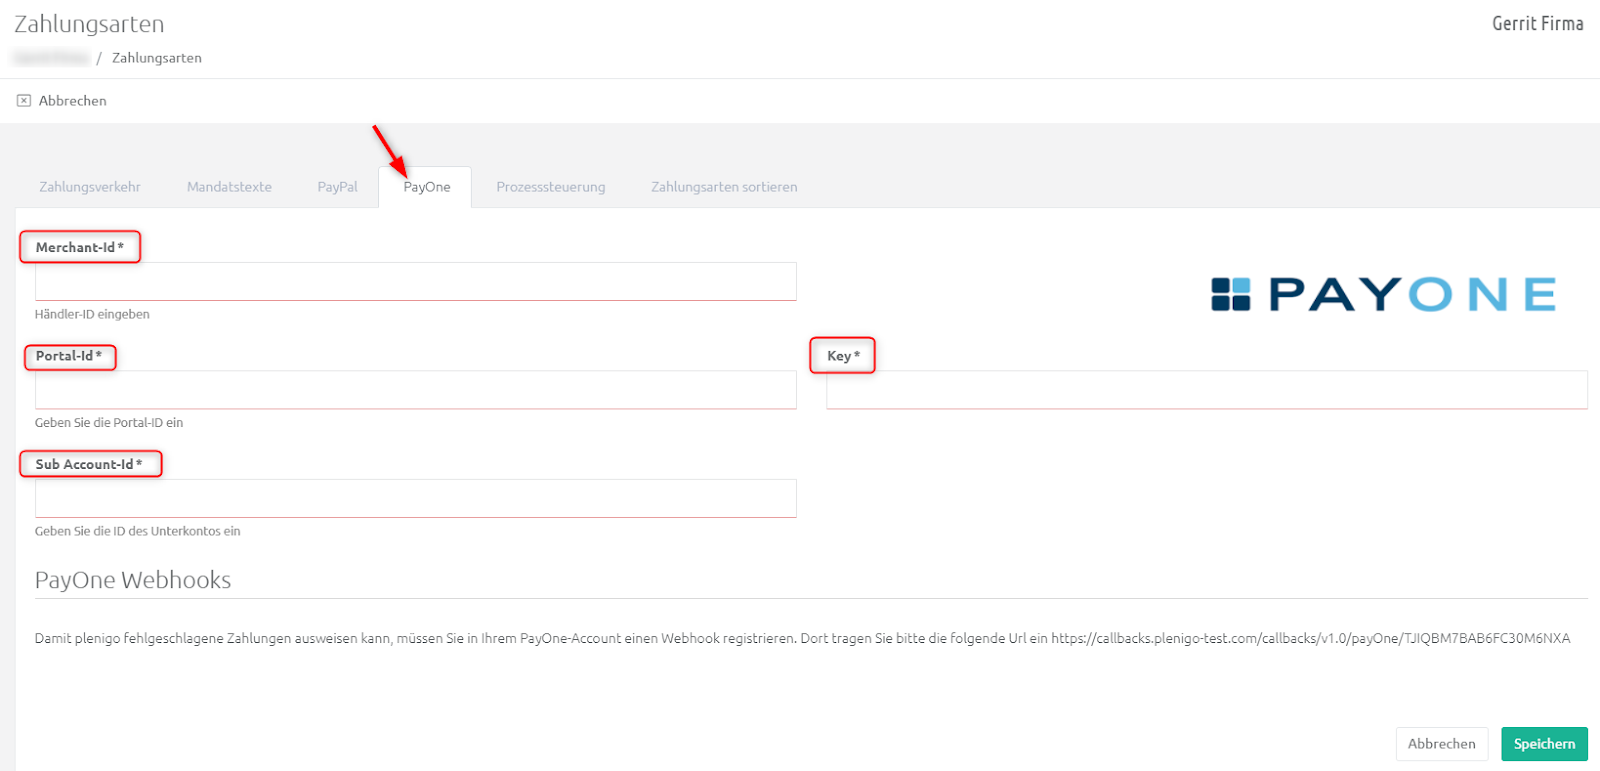Click into the Sub Account-Id field
Viewport: 1600px width, 771px height.
[416, 498]
